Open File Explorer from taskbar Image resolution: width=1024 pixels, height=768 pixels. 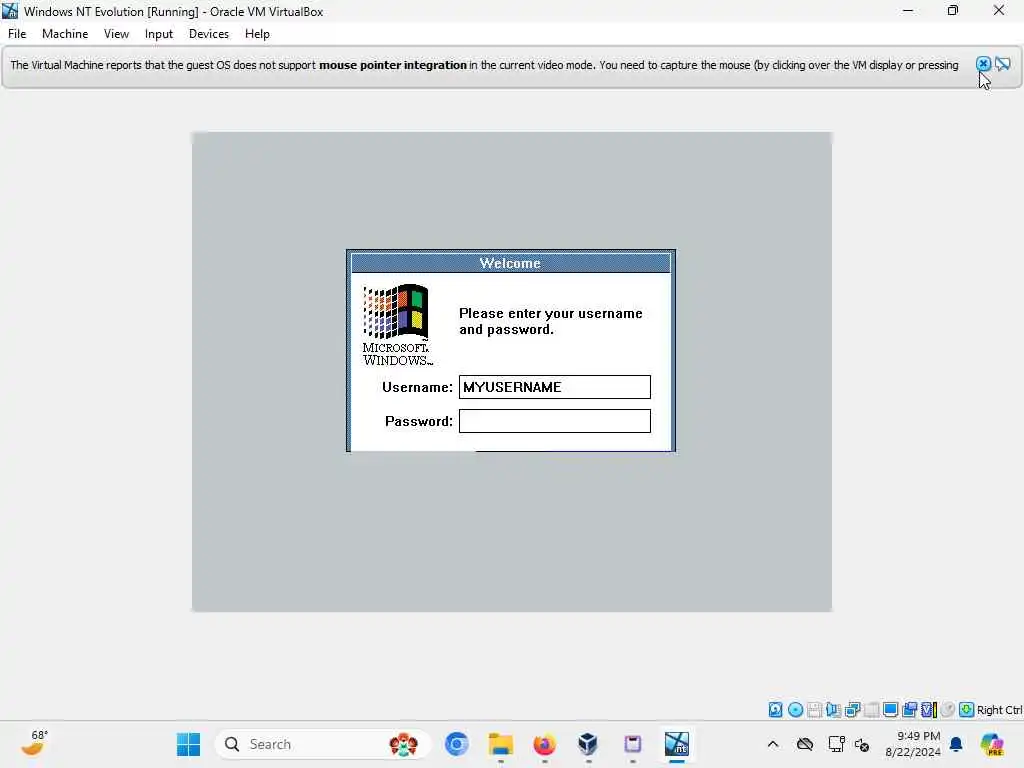point(501,744)
